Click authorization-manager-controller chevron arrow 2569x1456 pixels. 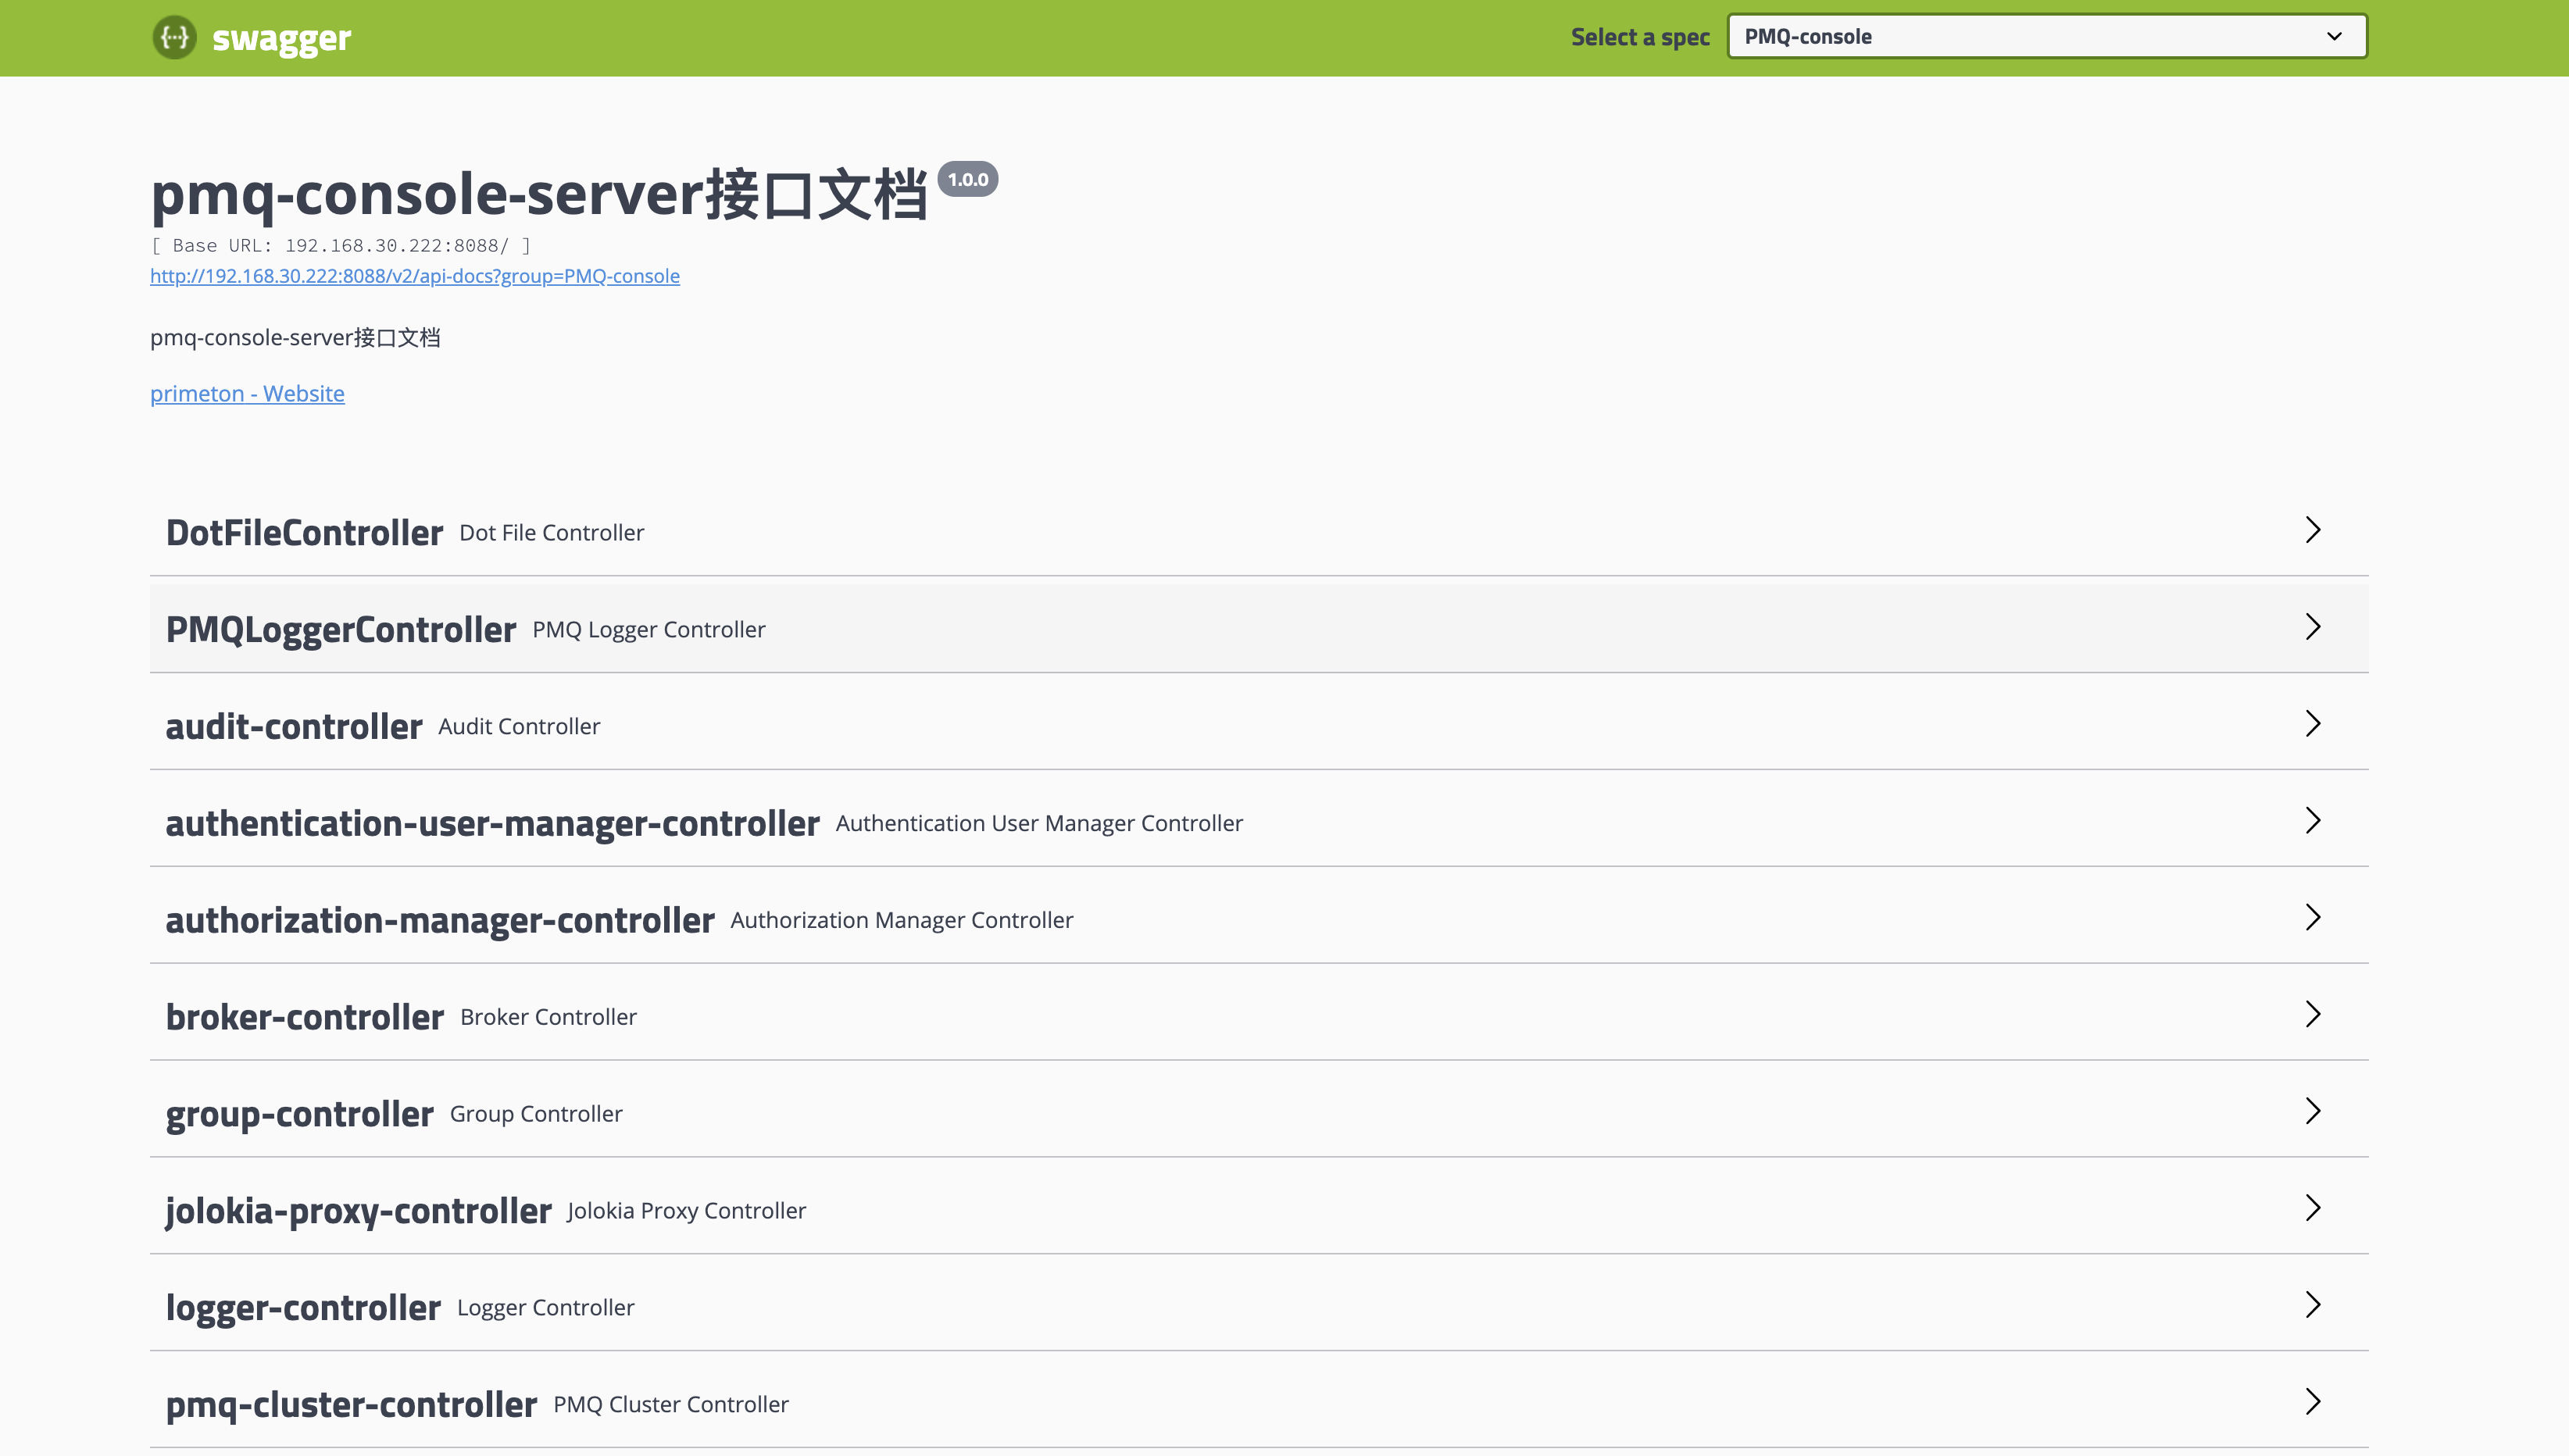coord(2312,918)
